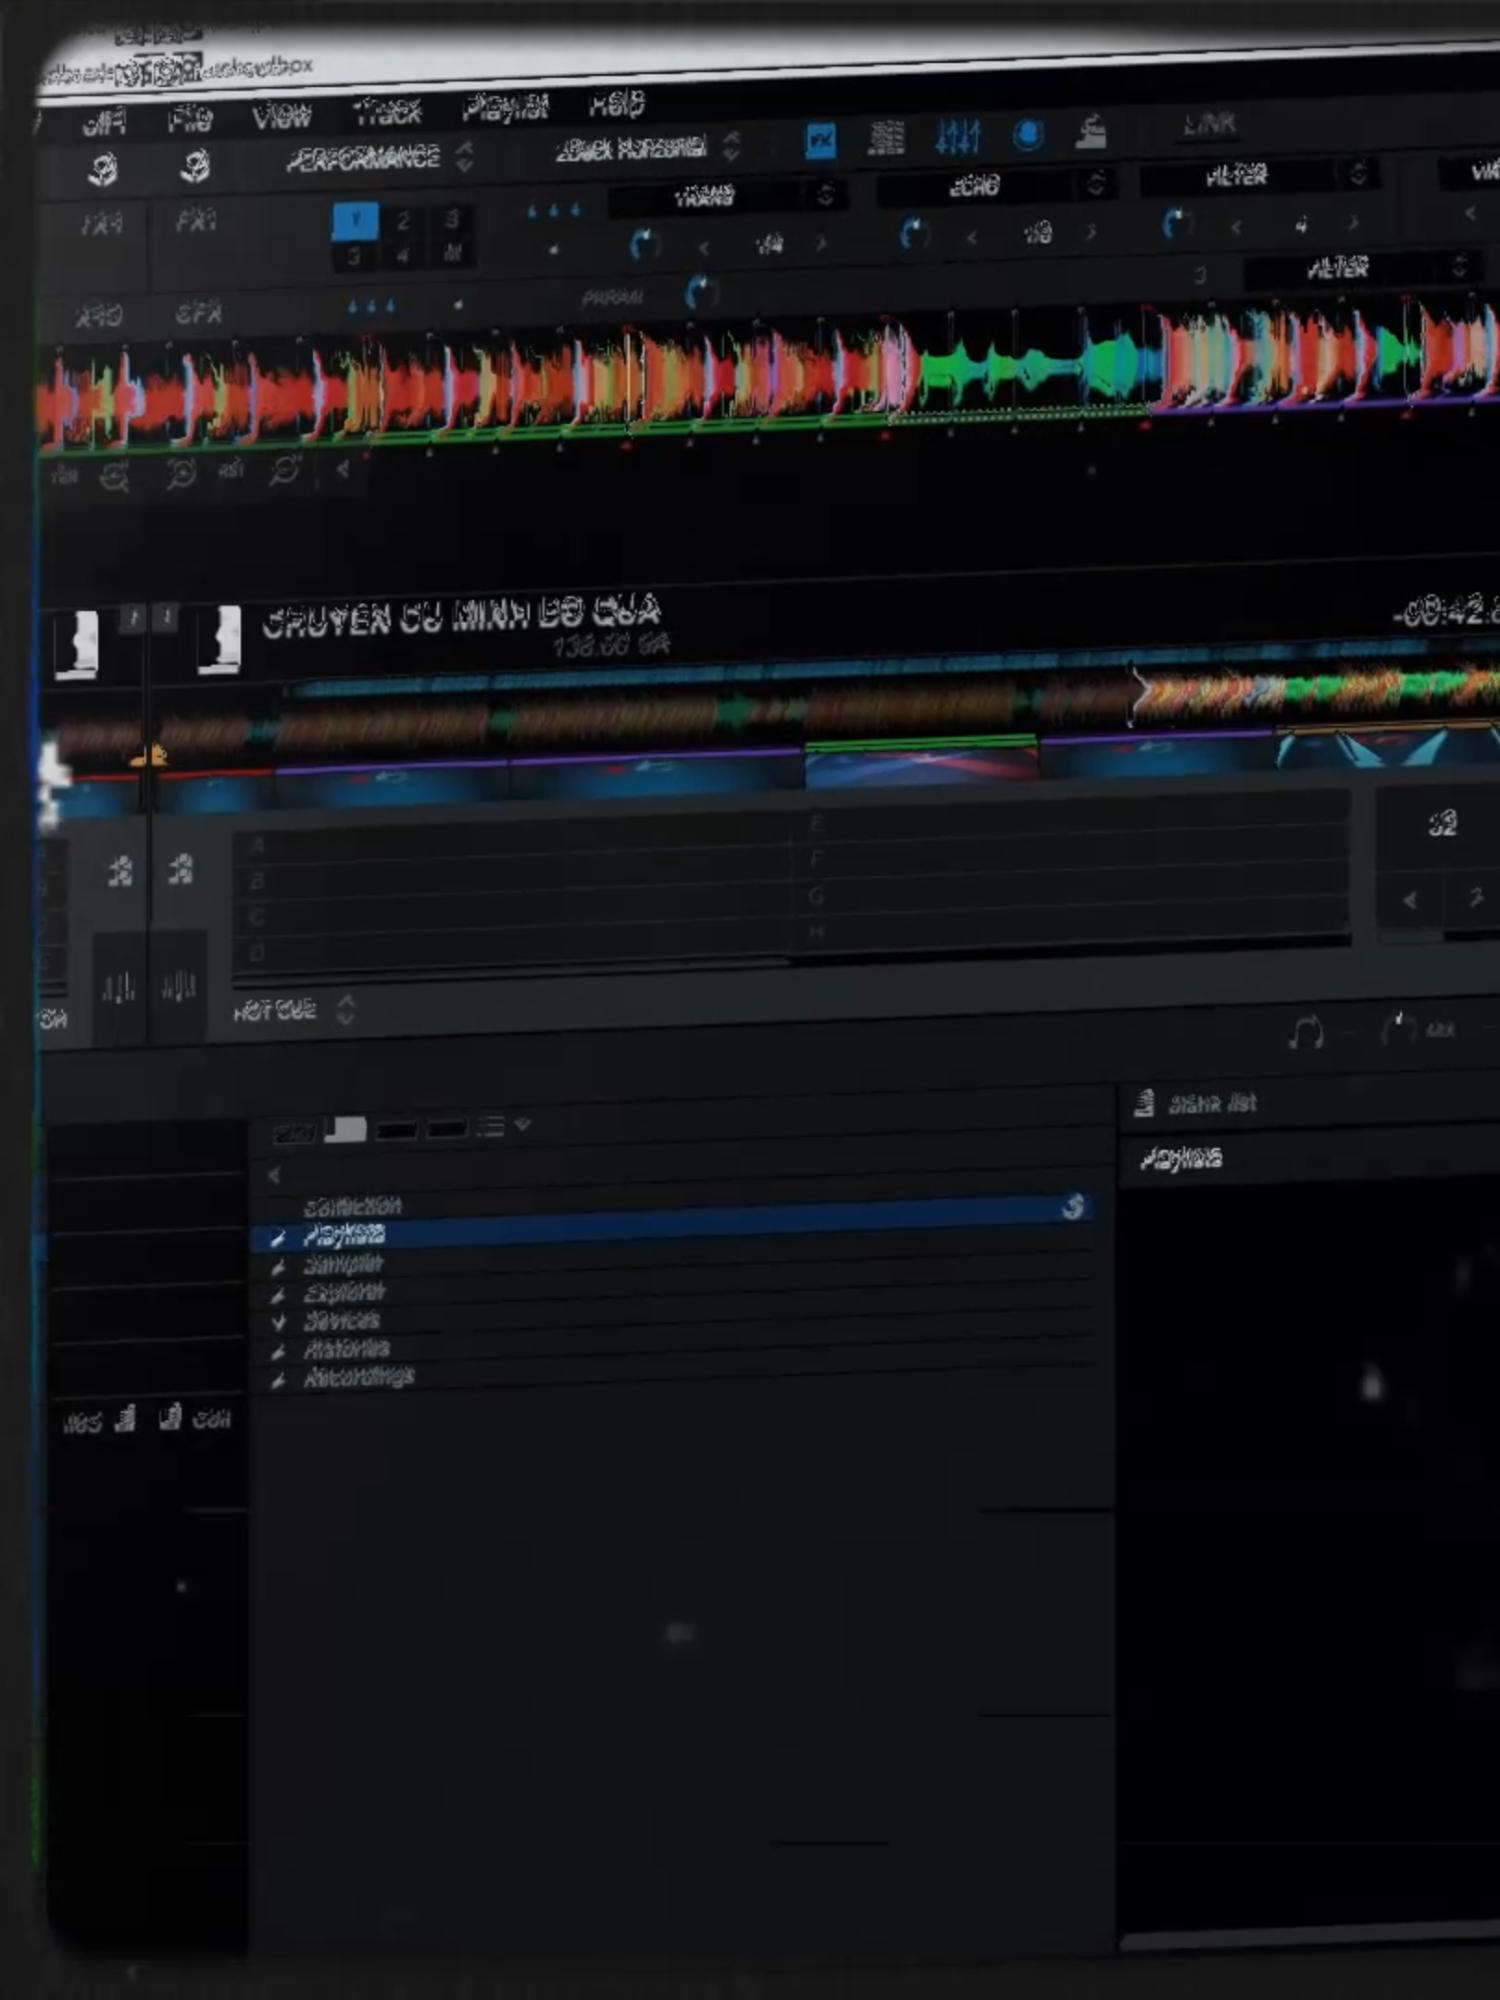Increase upper FILTER beat value with right arrow

point(1353,222)
